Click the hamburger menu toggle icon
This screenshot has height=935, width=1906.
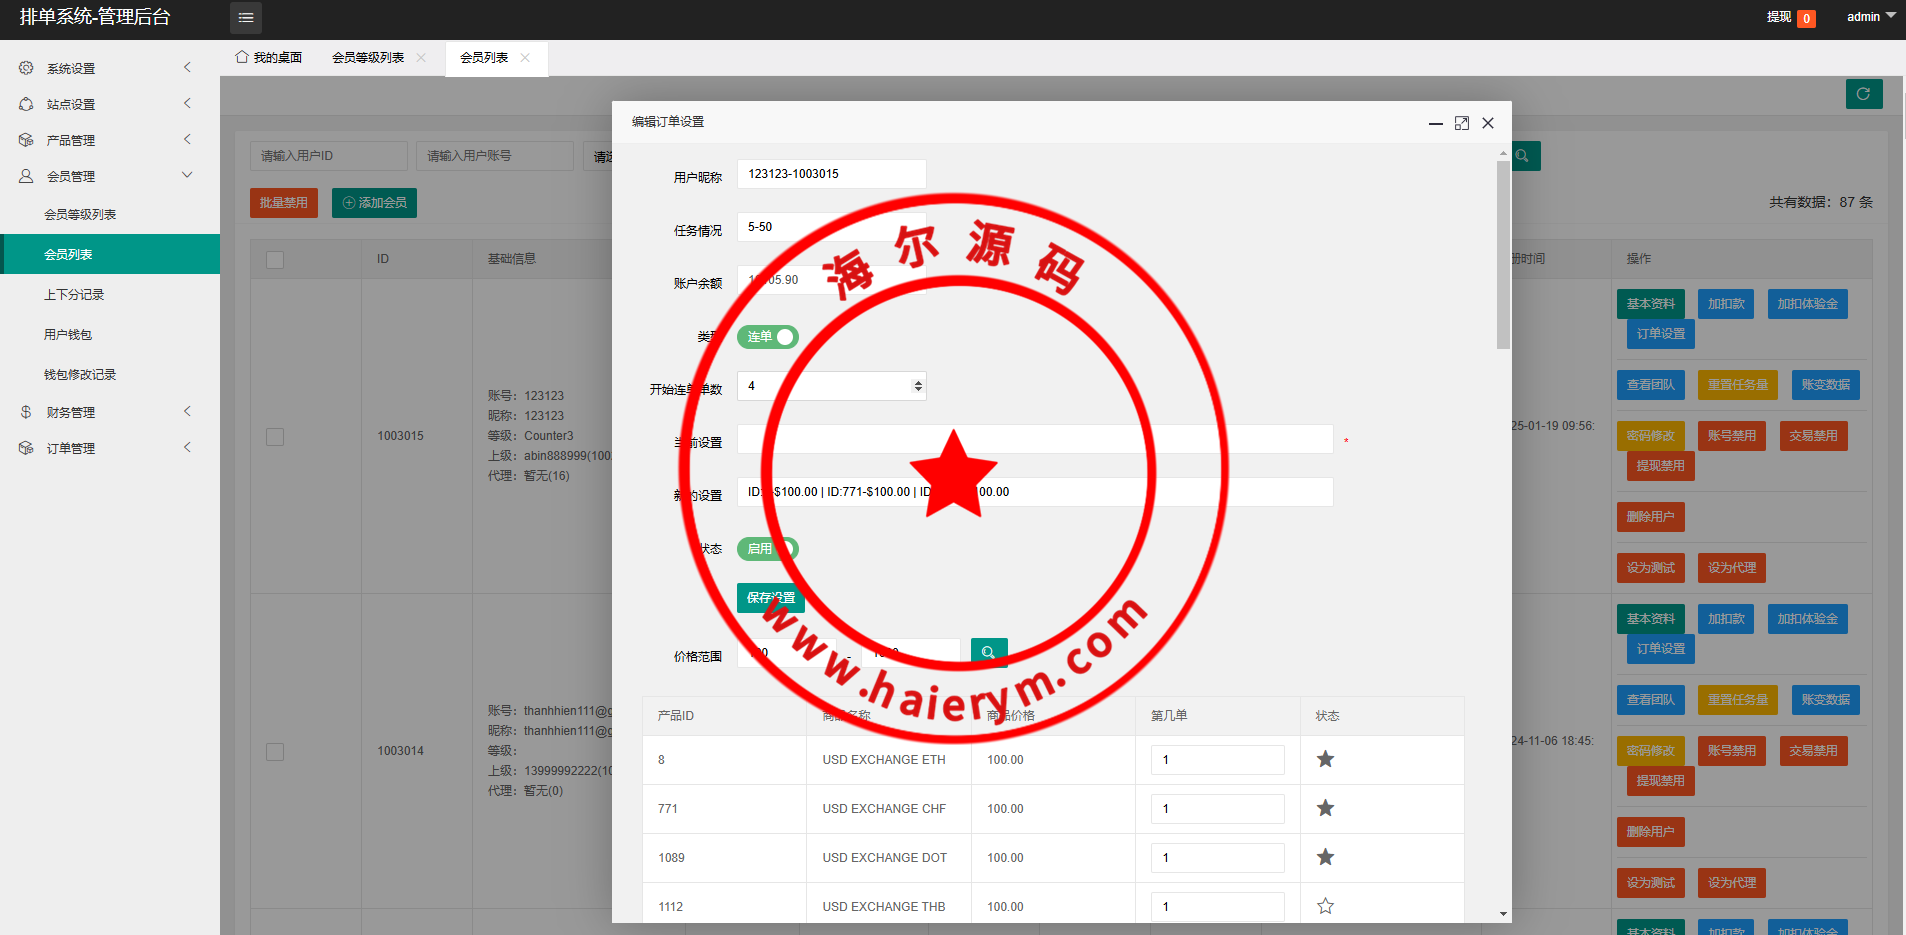point(246,18)
